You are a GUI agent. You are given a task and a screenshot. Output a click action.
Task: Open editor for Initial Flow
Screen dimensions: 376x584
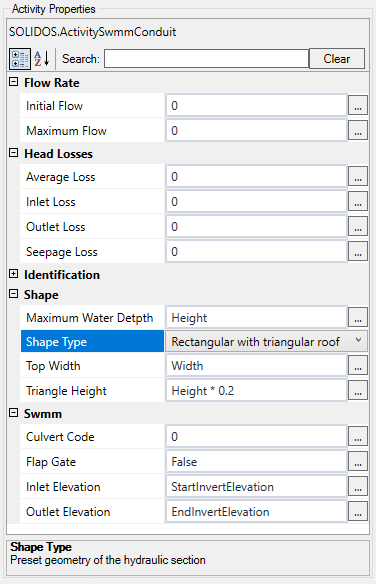[x=358, y=105]
